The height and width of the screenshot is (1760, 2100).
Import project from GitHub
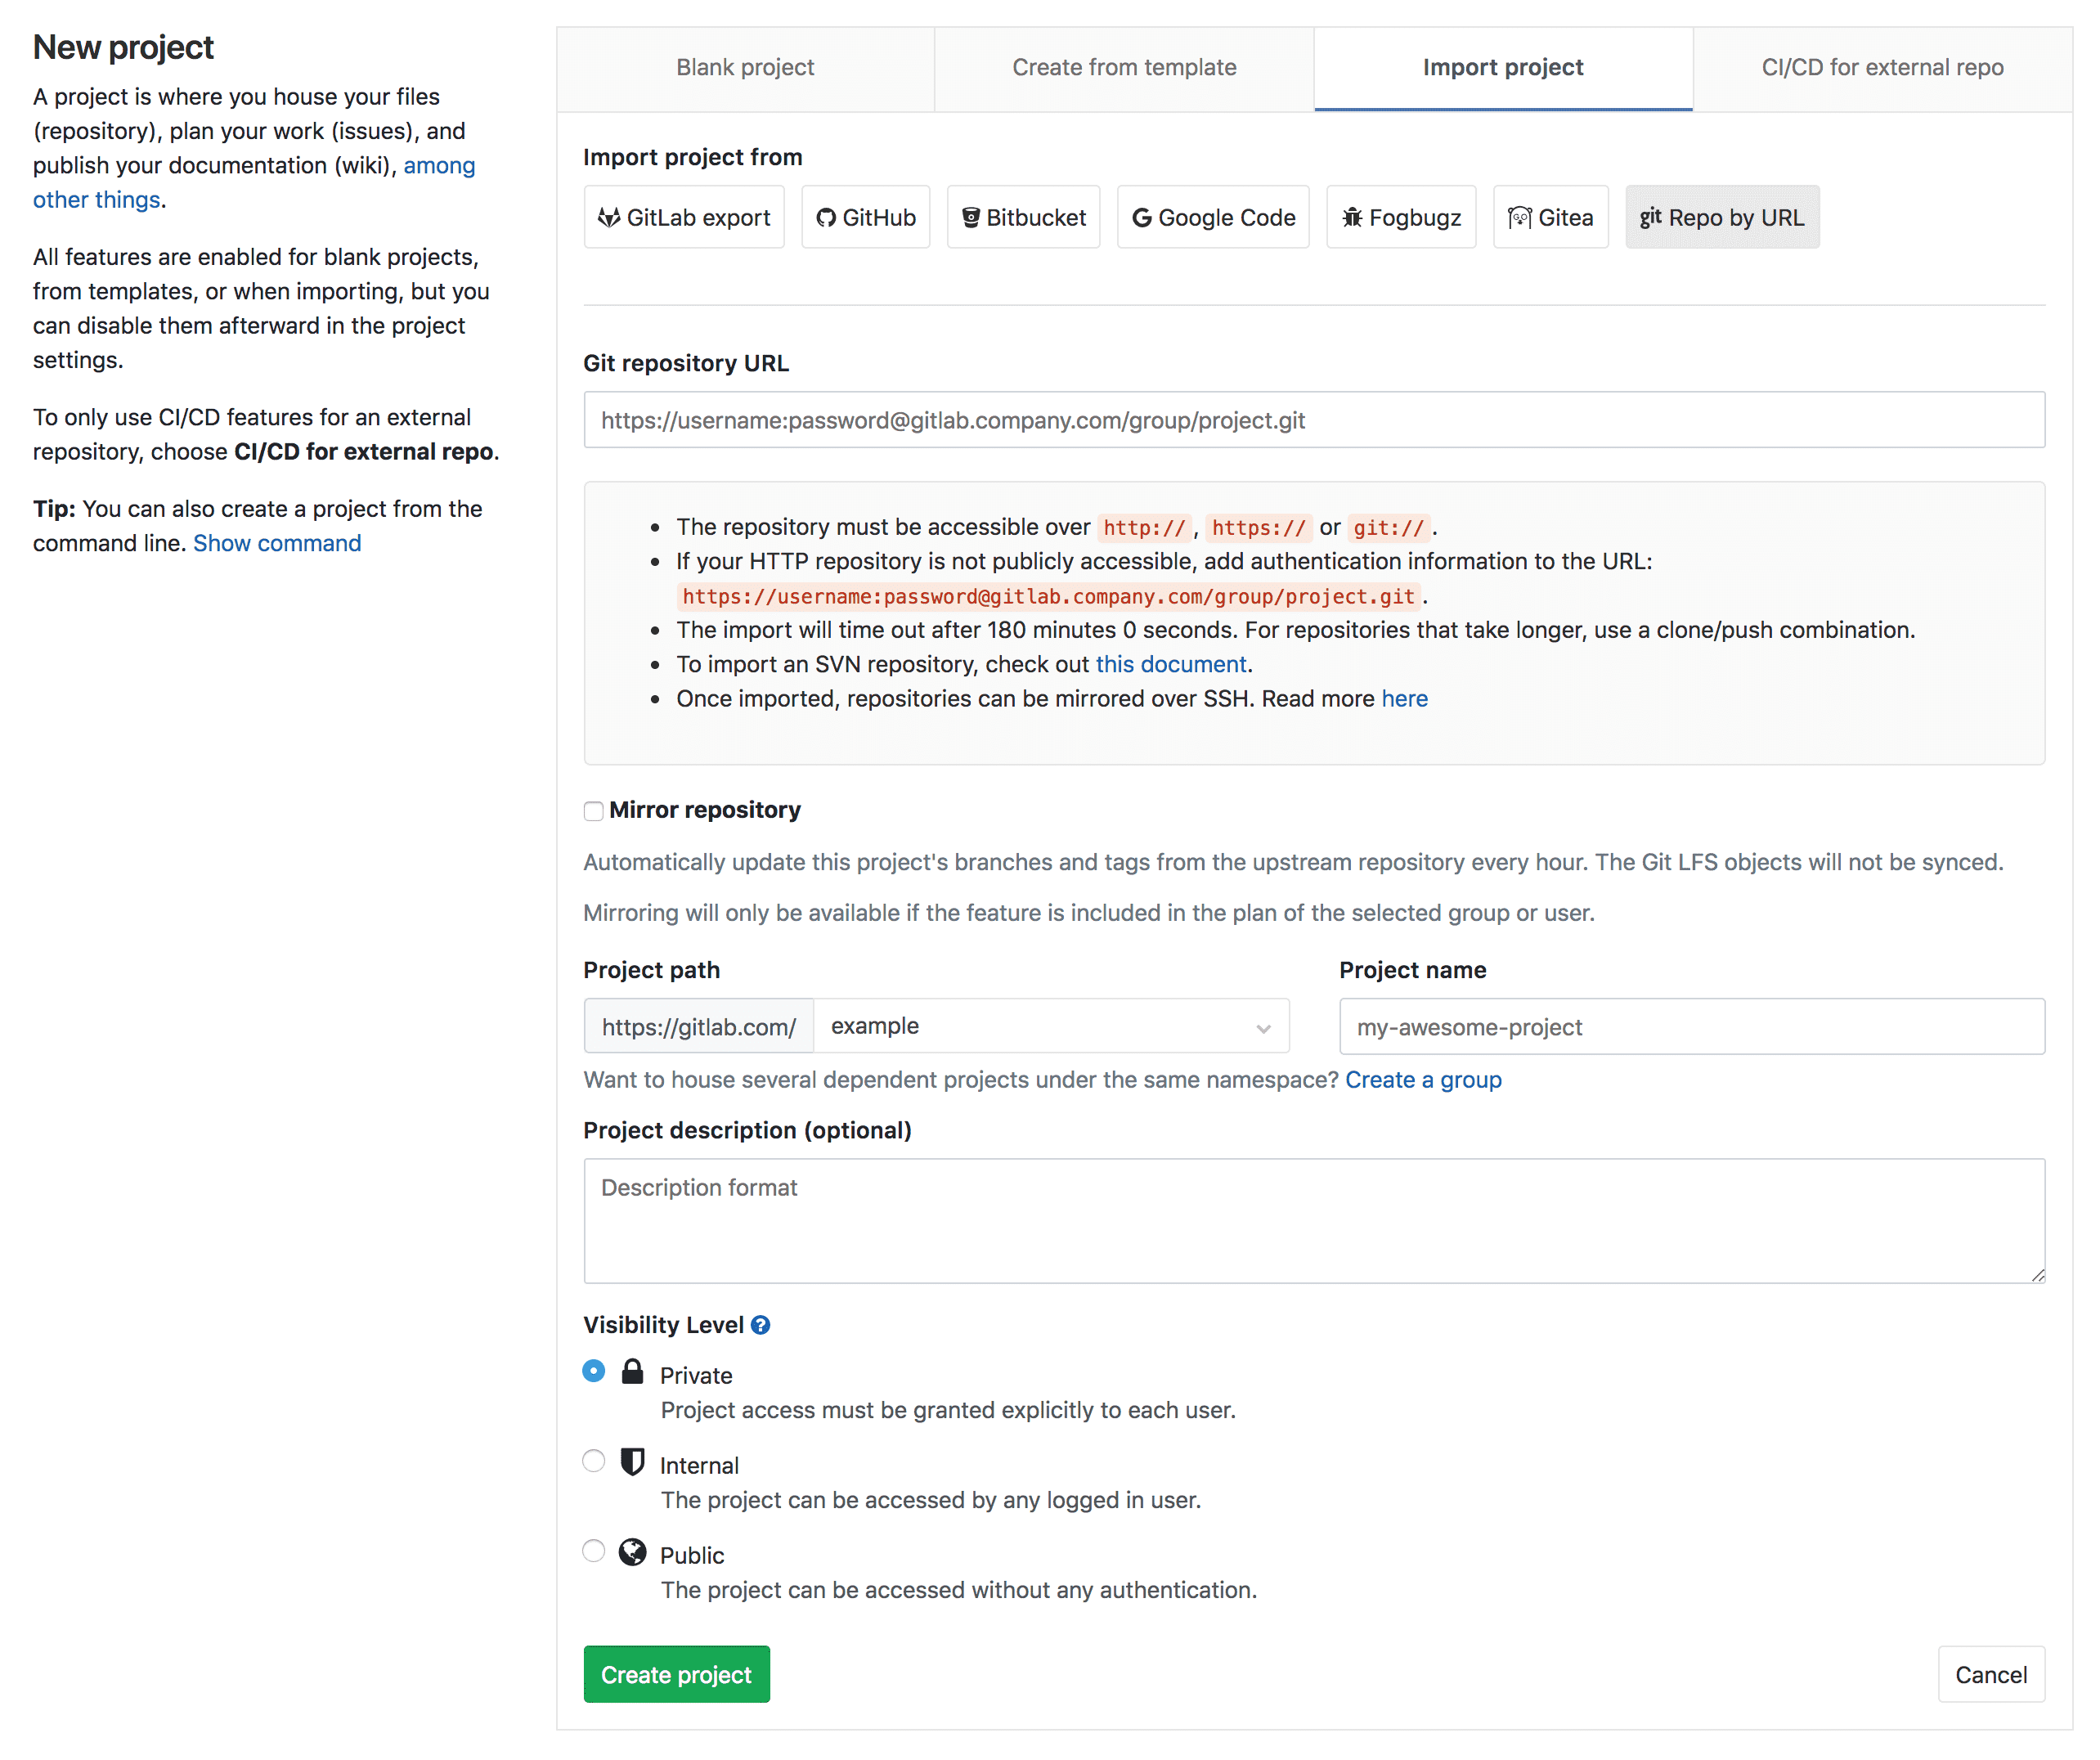point(866,217)
